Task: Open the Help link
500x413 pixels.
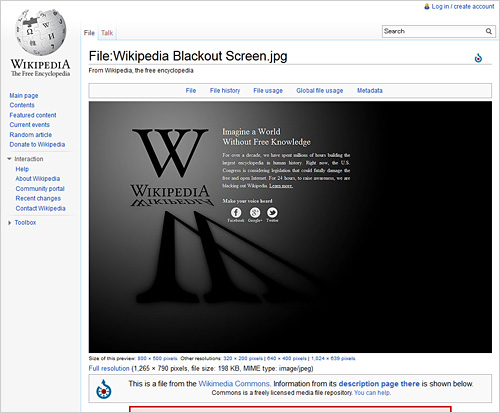Action: click(x=22, y=169)
